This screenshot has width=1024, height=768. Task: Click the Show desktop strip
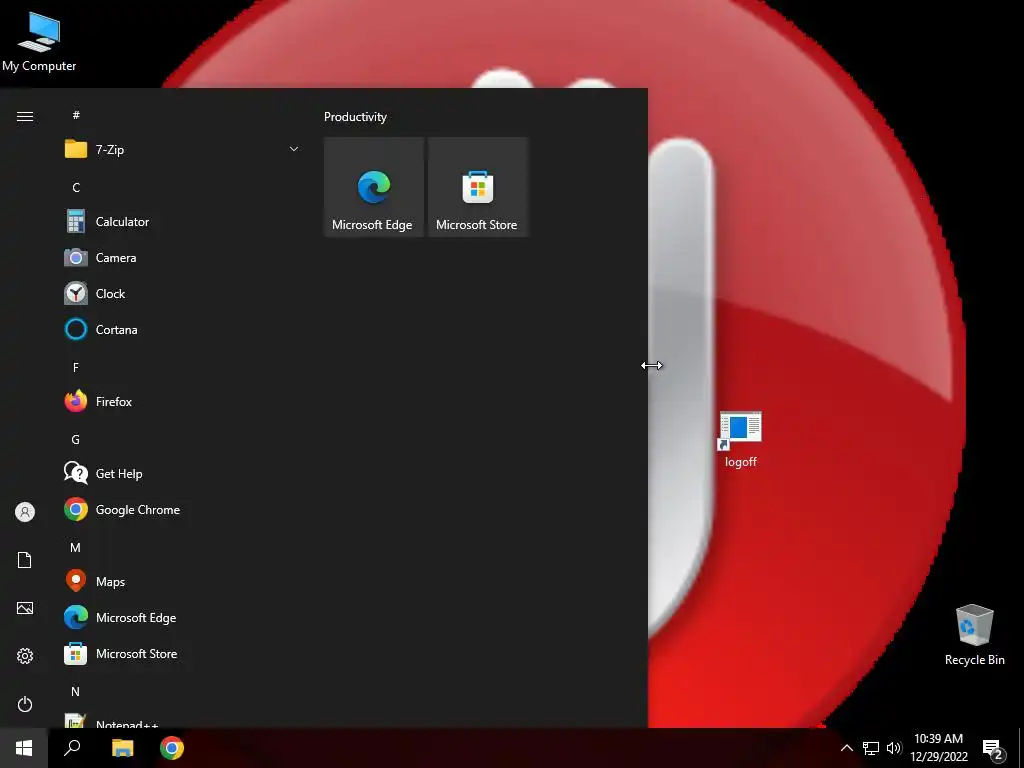pyautogui.click(x=1021, y=748)
